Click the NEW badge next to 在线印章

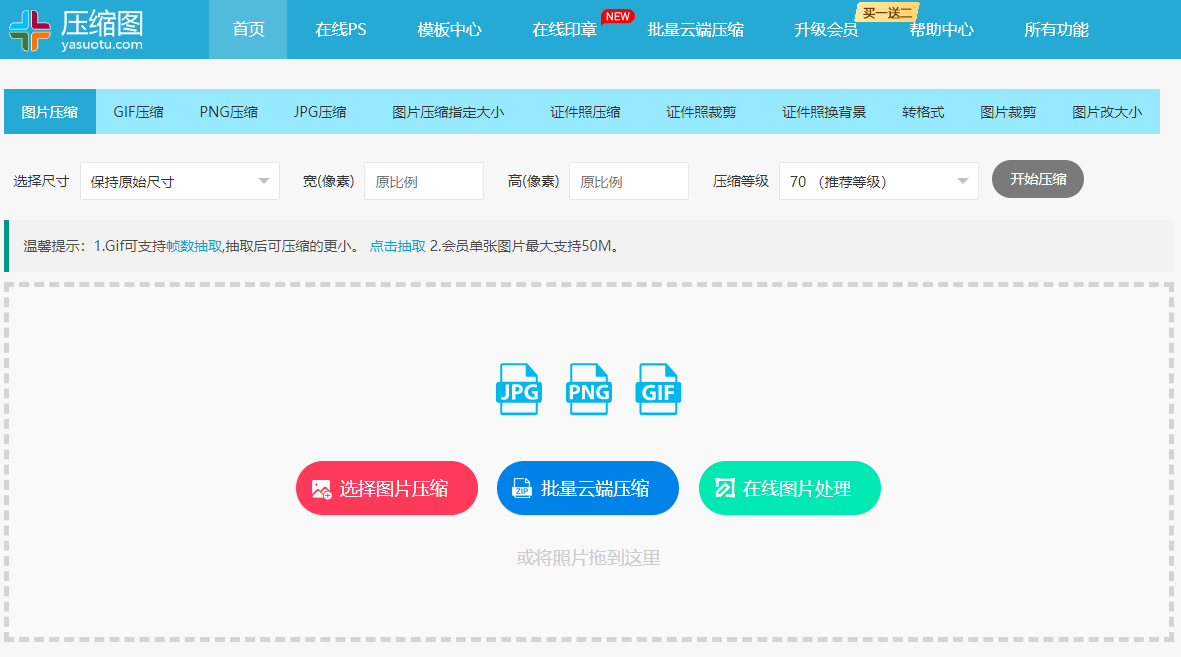point(618,15)
